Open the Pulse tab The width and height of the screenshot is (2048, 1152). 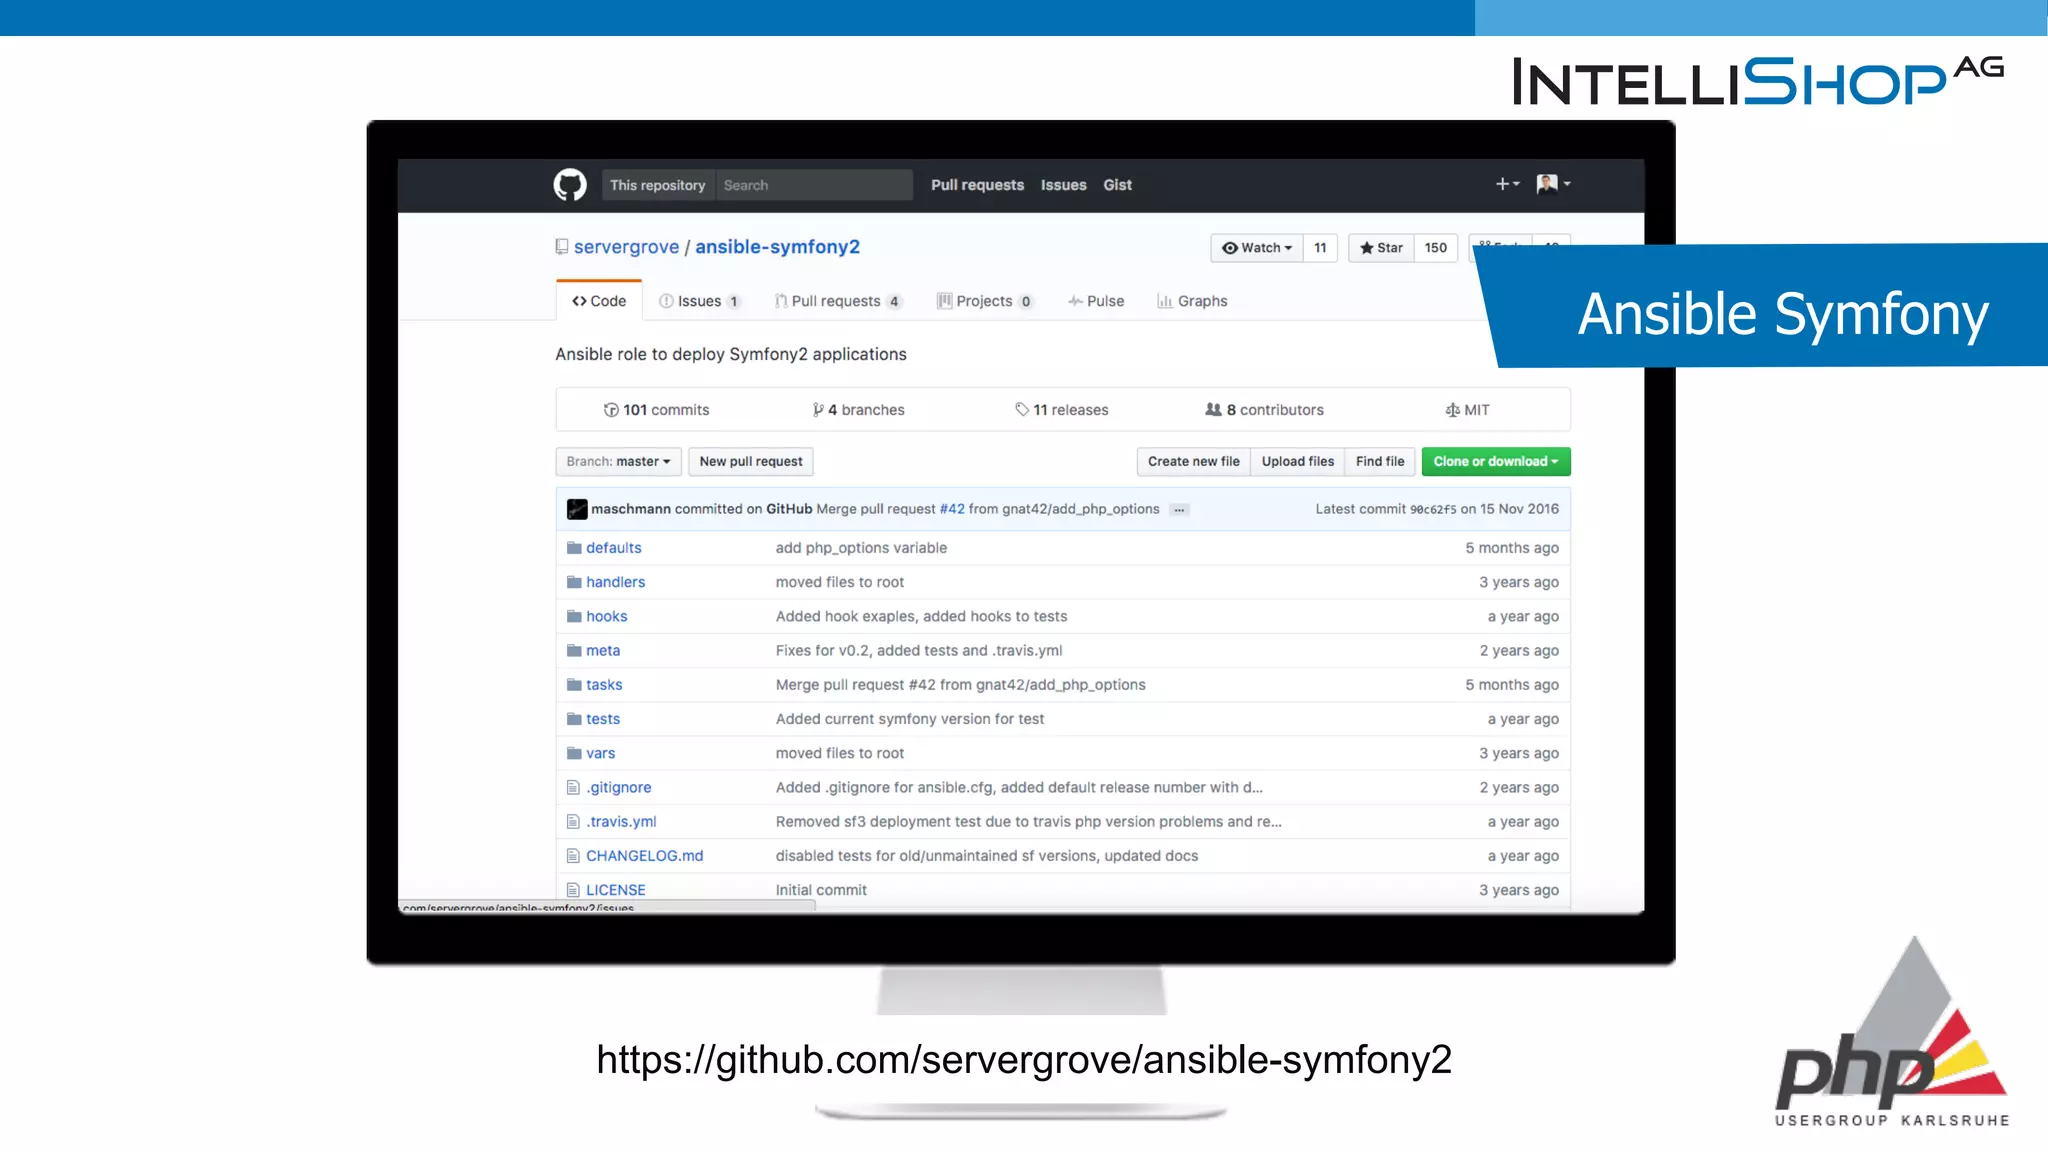(1096, 301)
